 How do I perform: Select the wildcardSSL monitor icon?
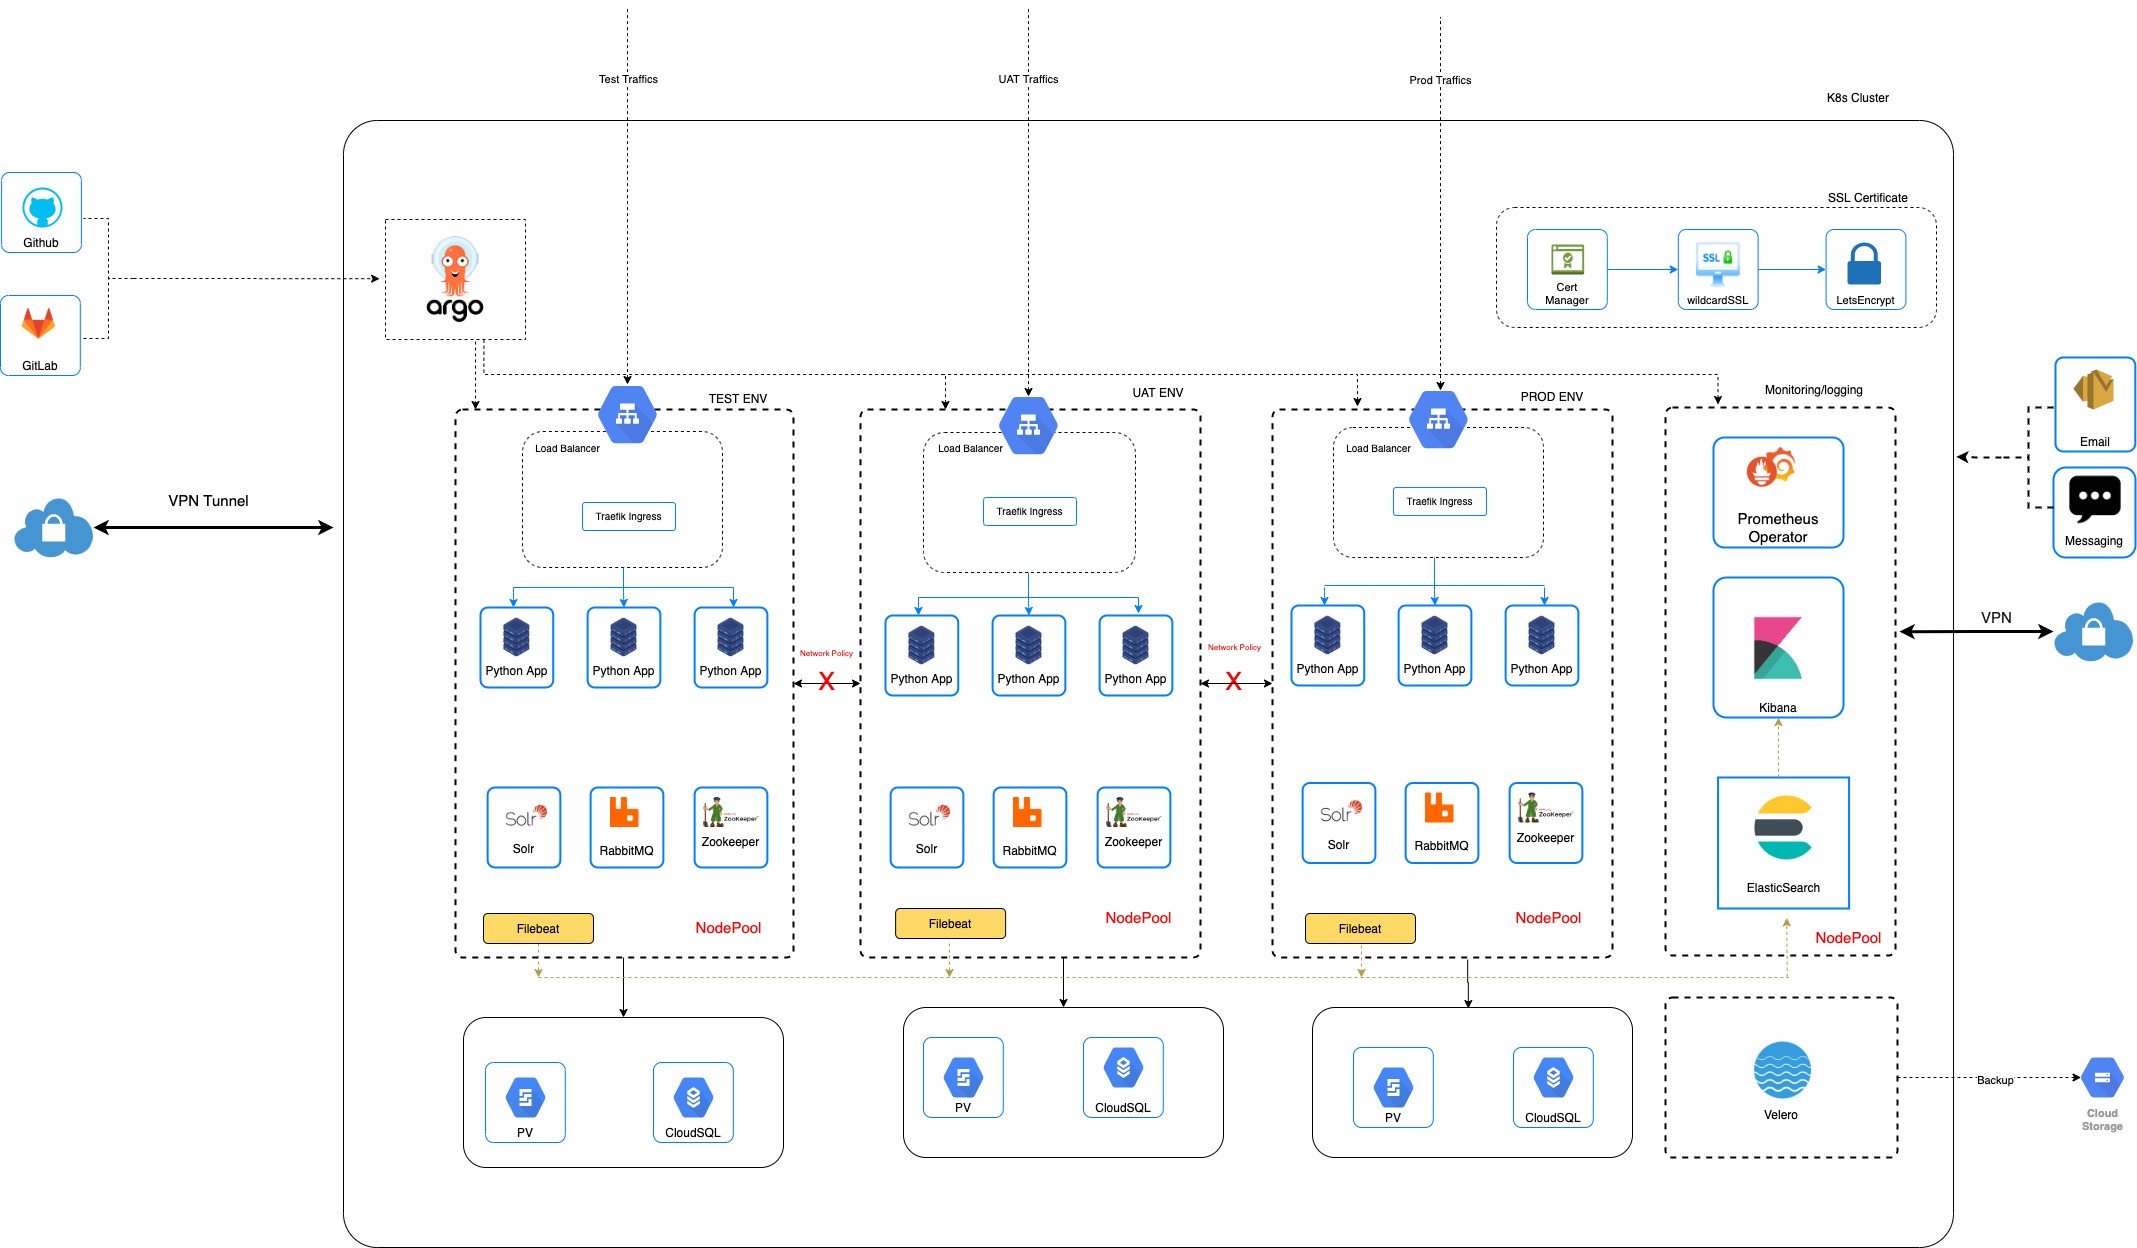tap(1717, 262)
